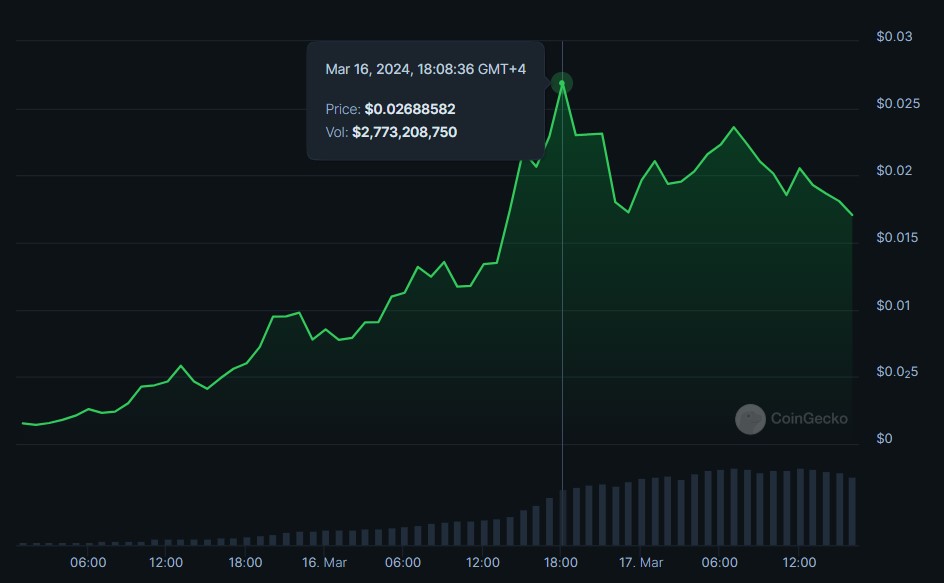Select the highlighted peak data point marker

(563, 84)
